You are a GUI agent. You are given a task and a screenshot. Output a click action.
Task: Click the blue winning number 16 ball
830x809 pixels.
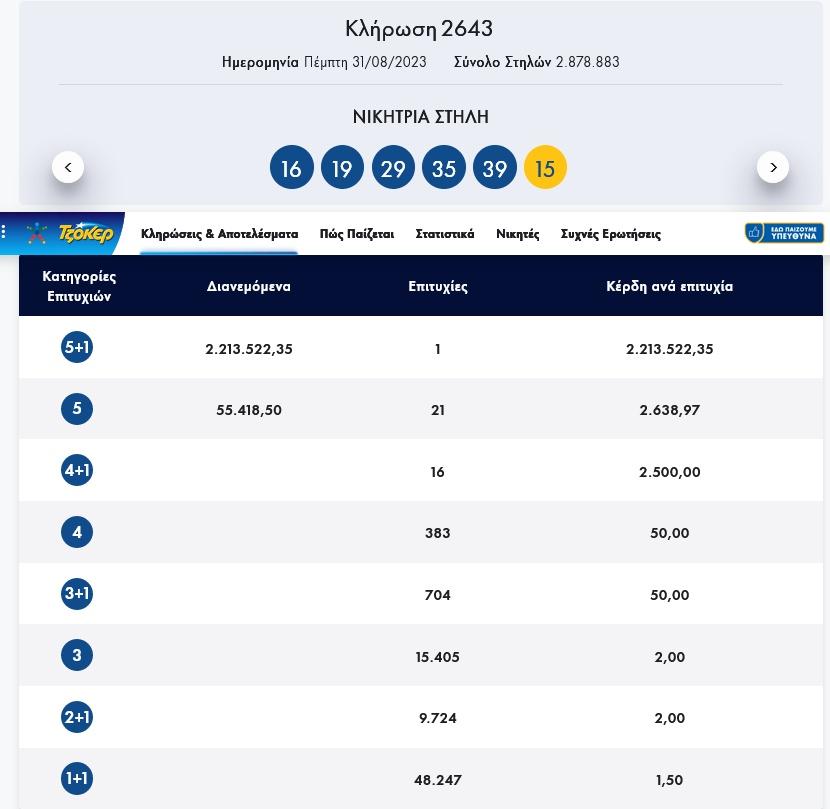click(x=291, y=168)
